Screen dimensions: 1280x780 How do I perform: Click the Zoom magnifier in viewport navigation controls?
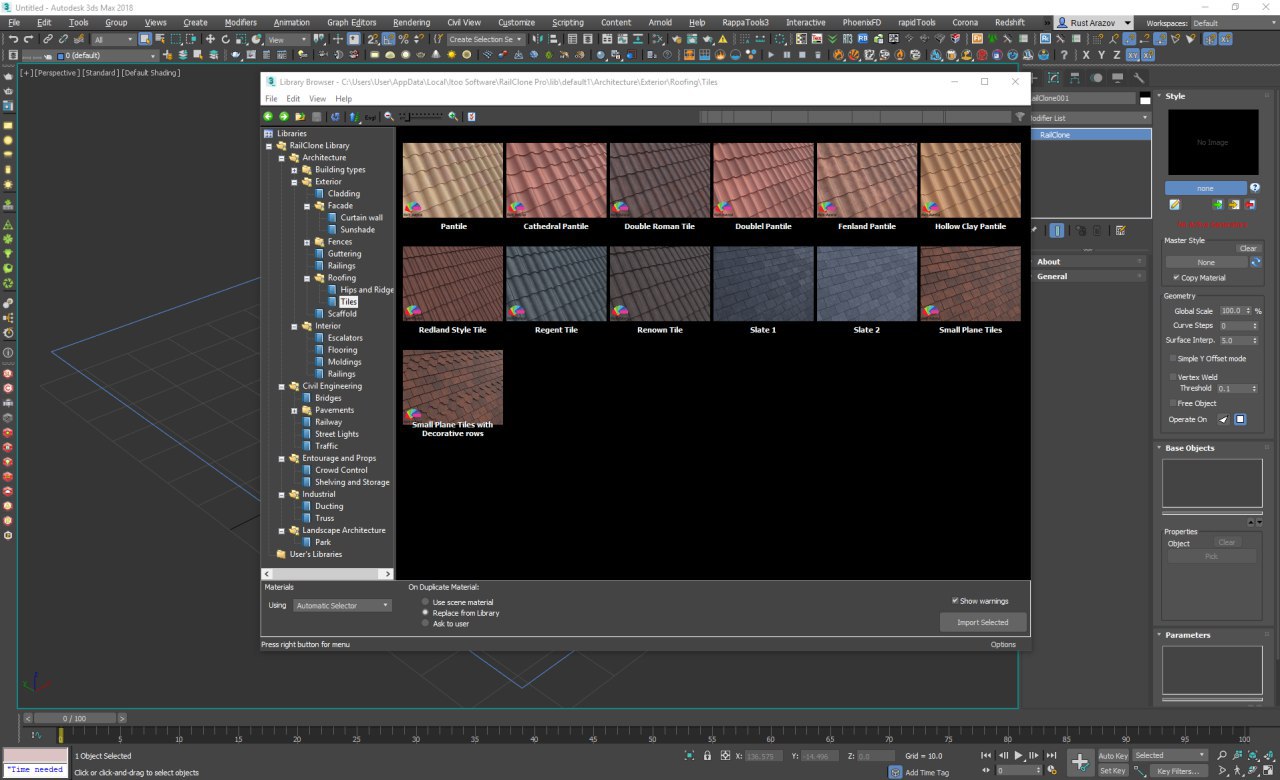tap(1222, 755)
